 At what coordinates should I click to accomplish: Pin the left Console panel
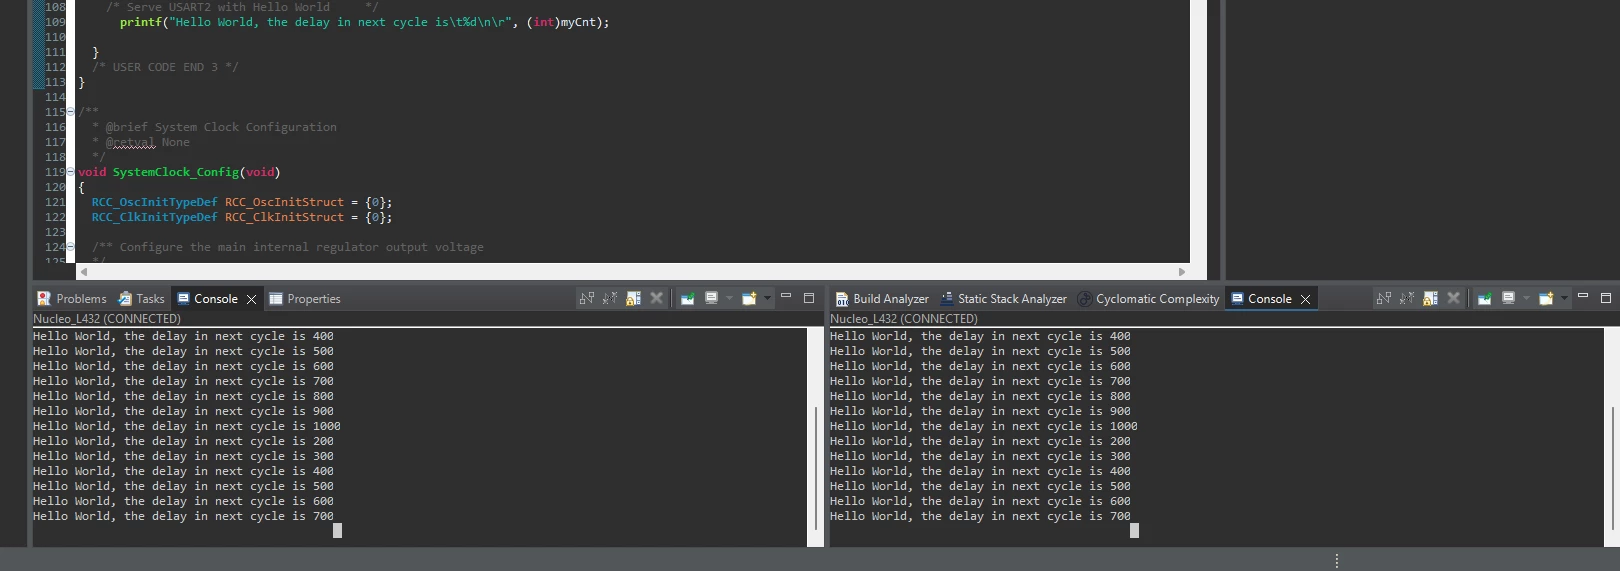point(688,298)
